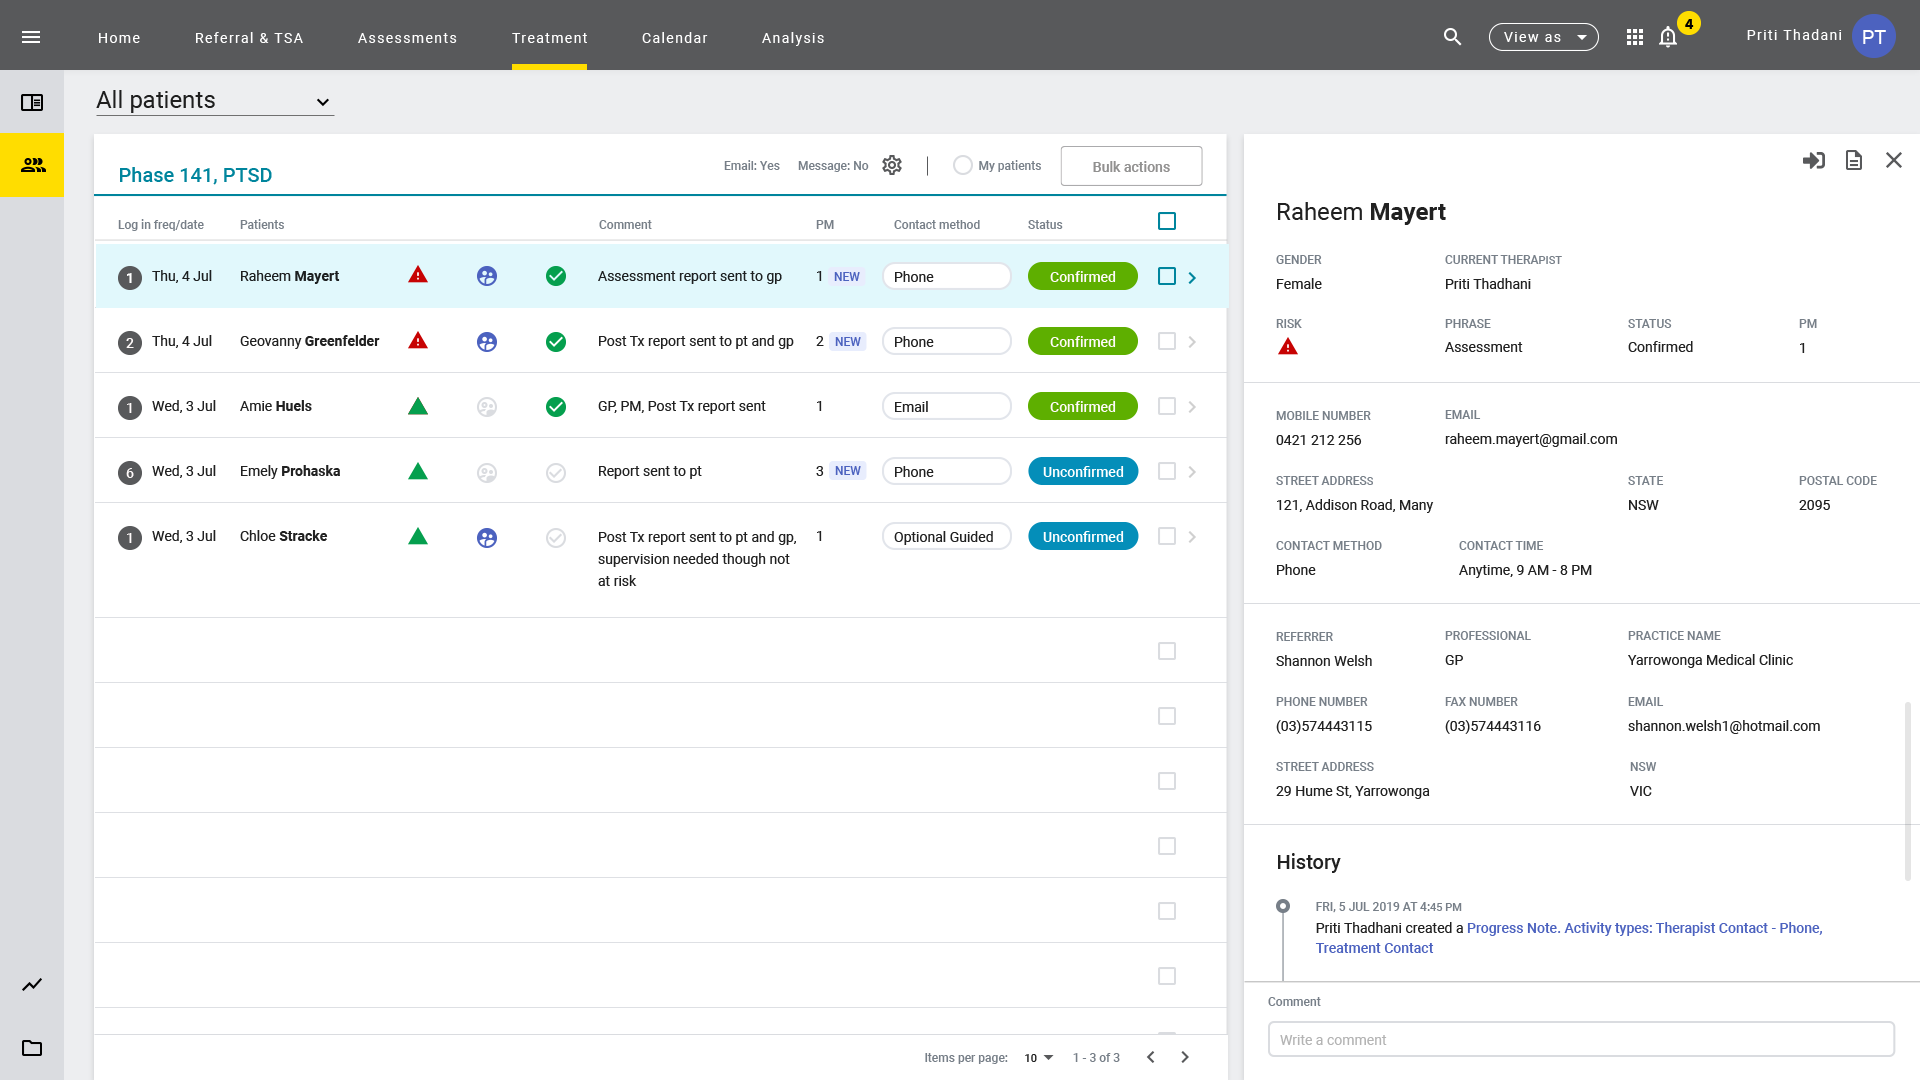Image resolution: width=1920 pixels, height=1080 pixels.
Task: Open the hamburger menu icon
Action: point(31,37)
